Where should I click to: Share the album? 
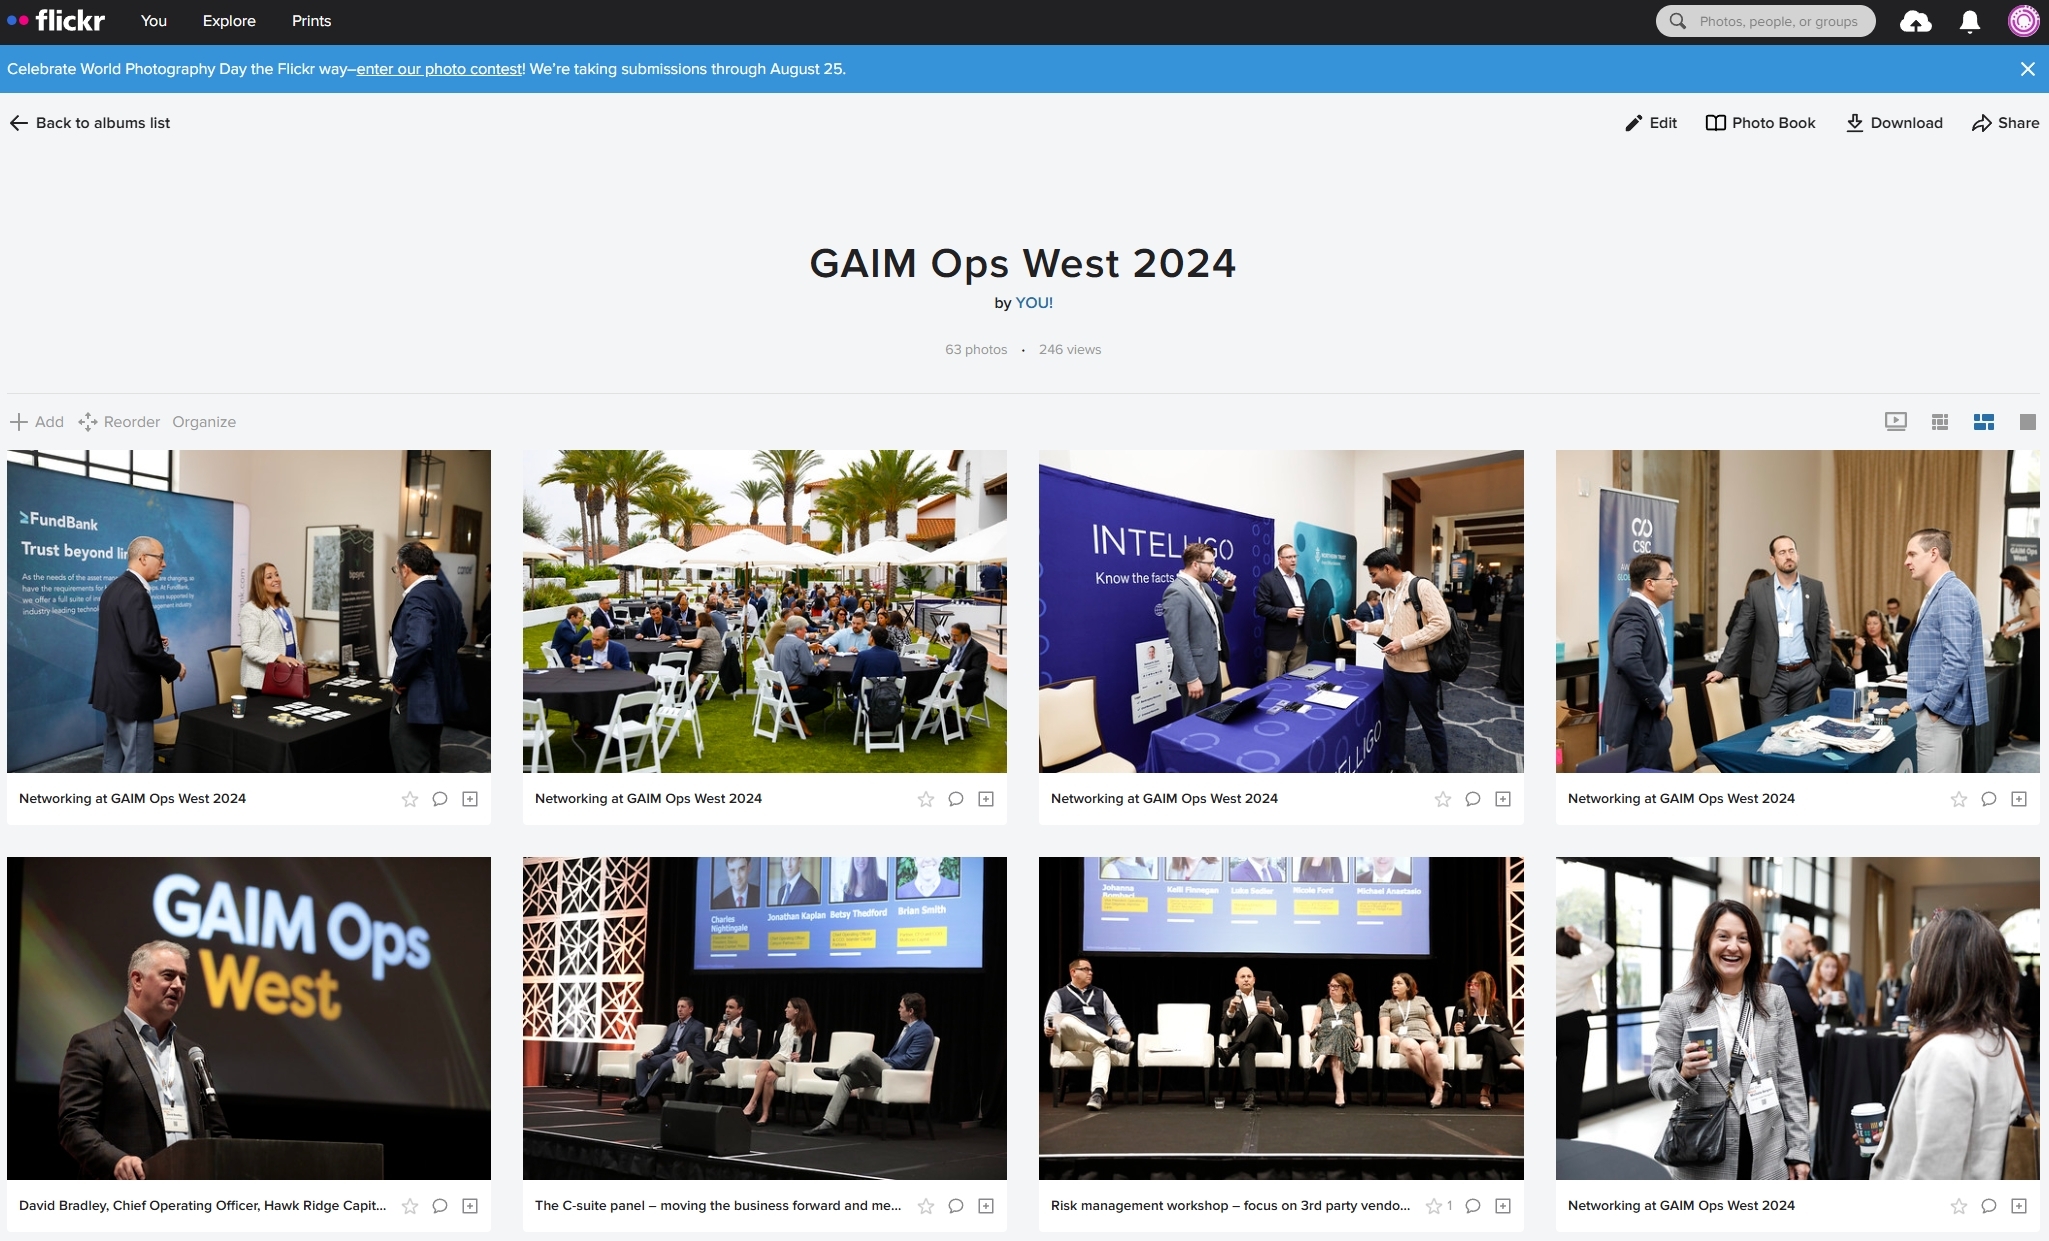pyautogui.click(x=2006, y=122)
